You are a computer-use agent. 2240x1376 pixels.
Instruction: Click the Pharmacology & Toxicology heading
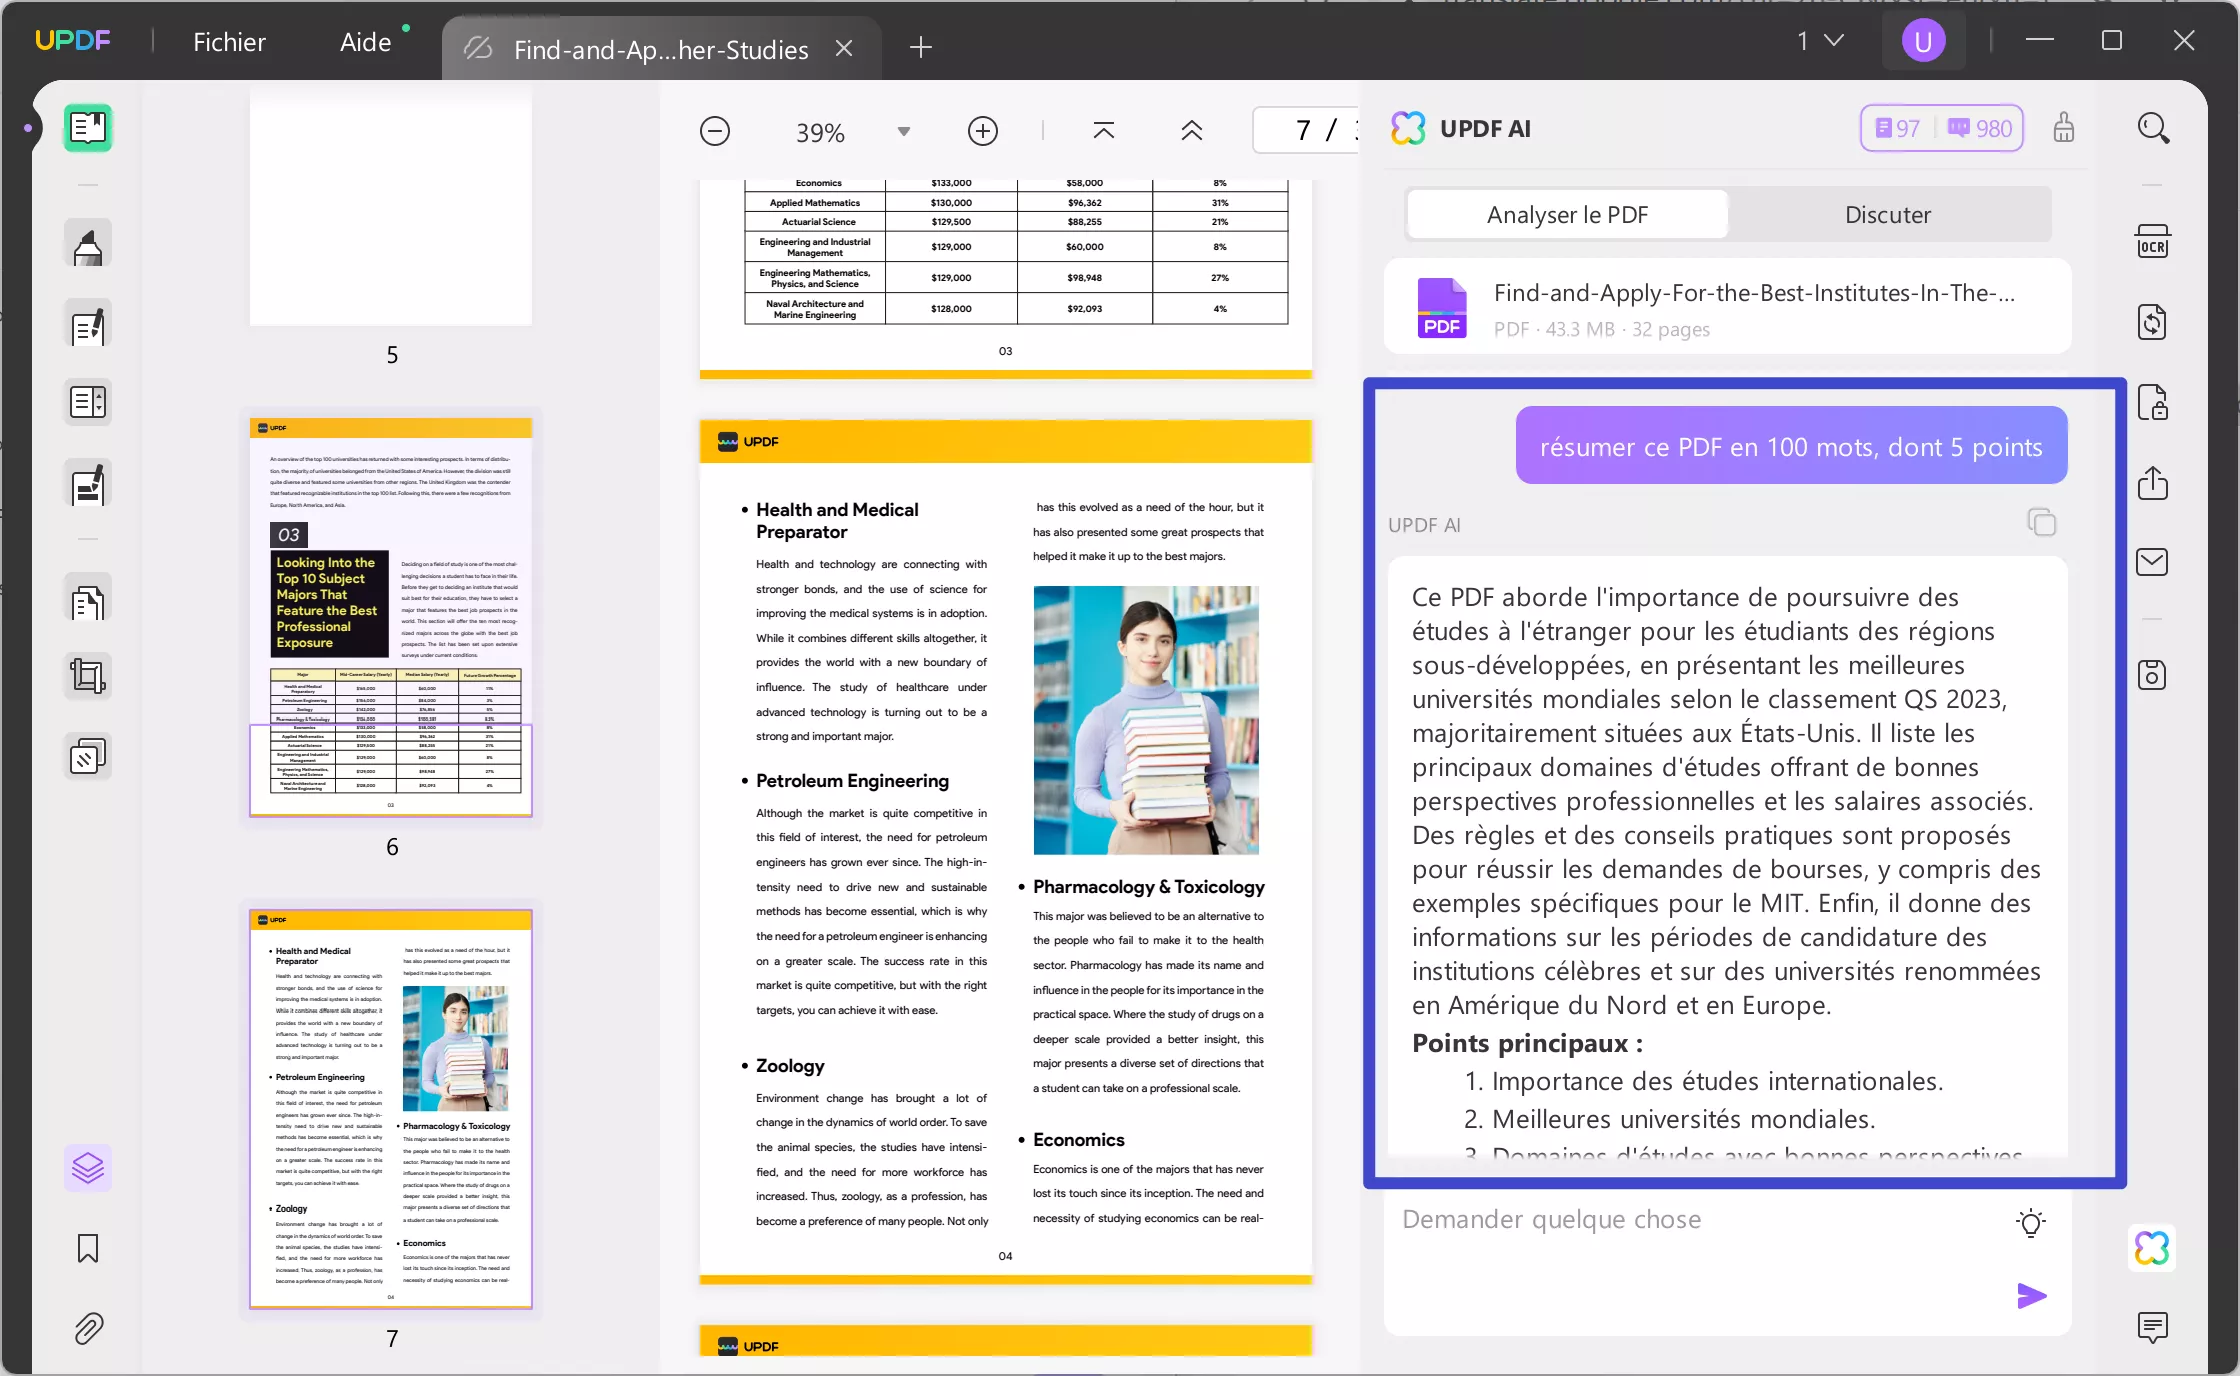point(1148,887)
